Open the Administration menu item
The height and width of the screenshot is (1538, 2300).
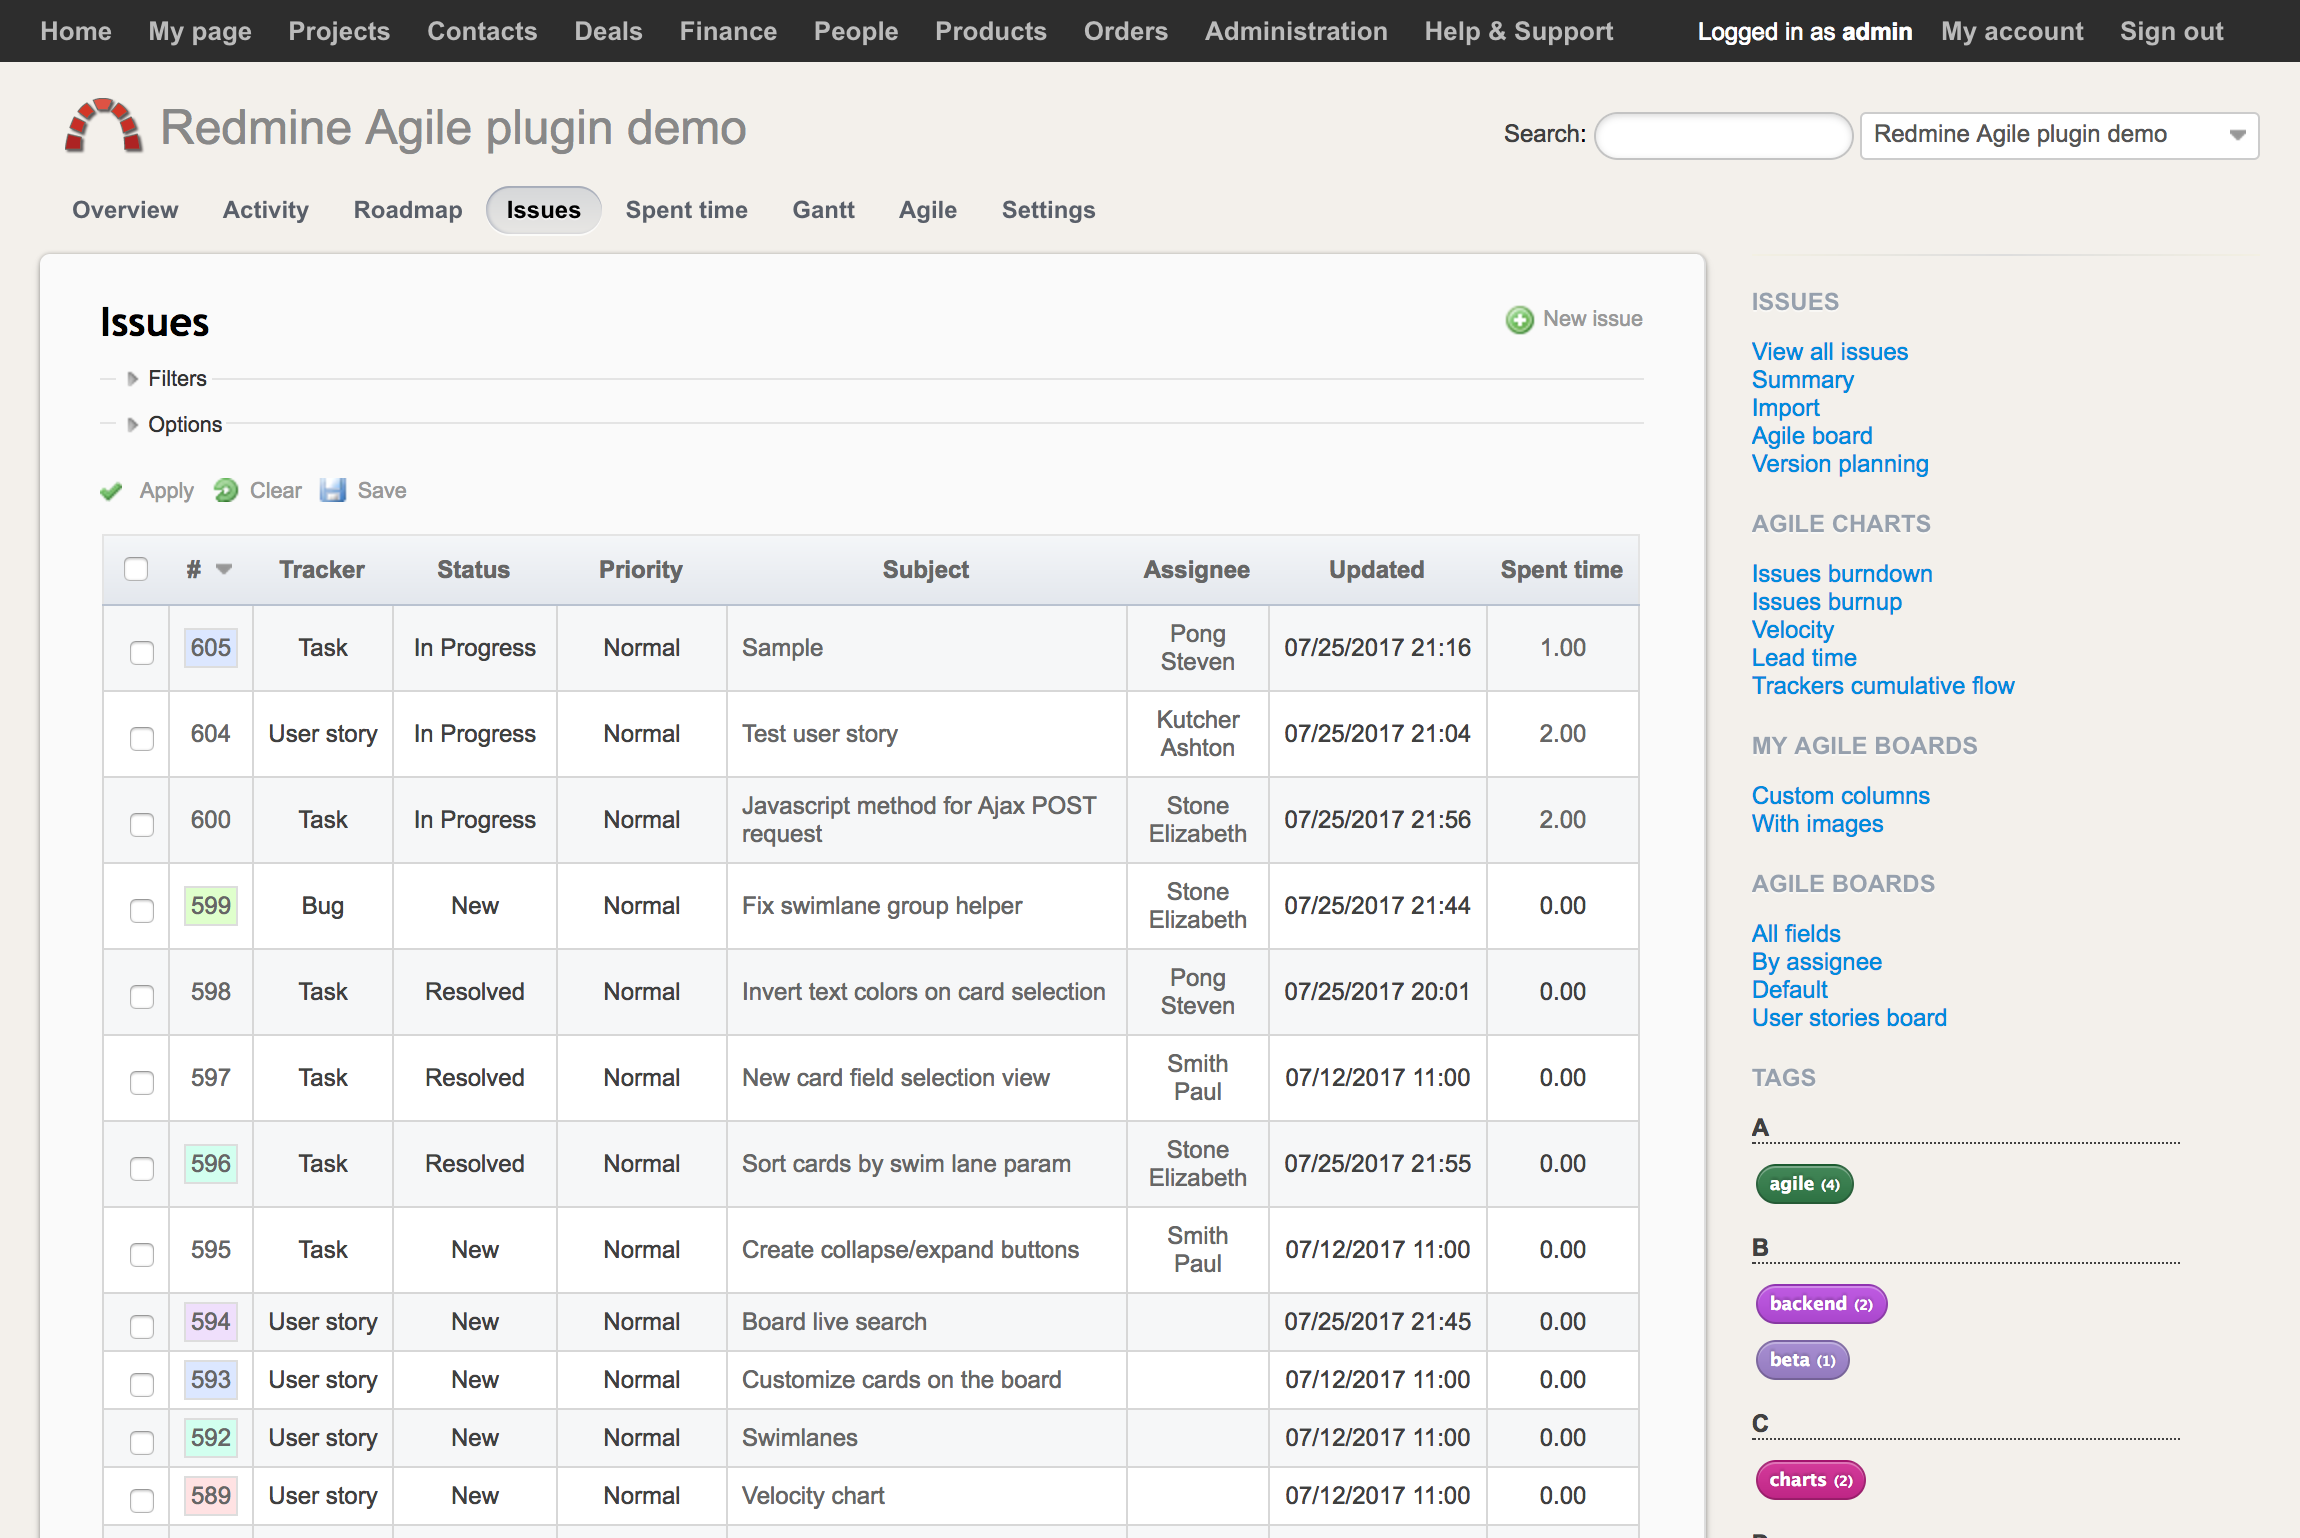click(x=1295, y=31)
